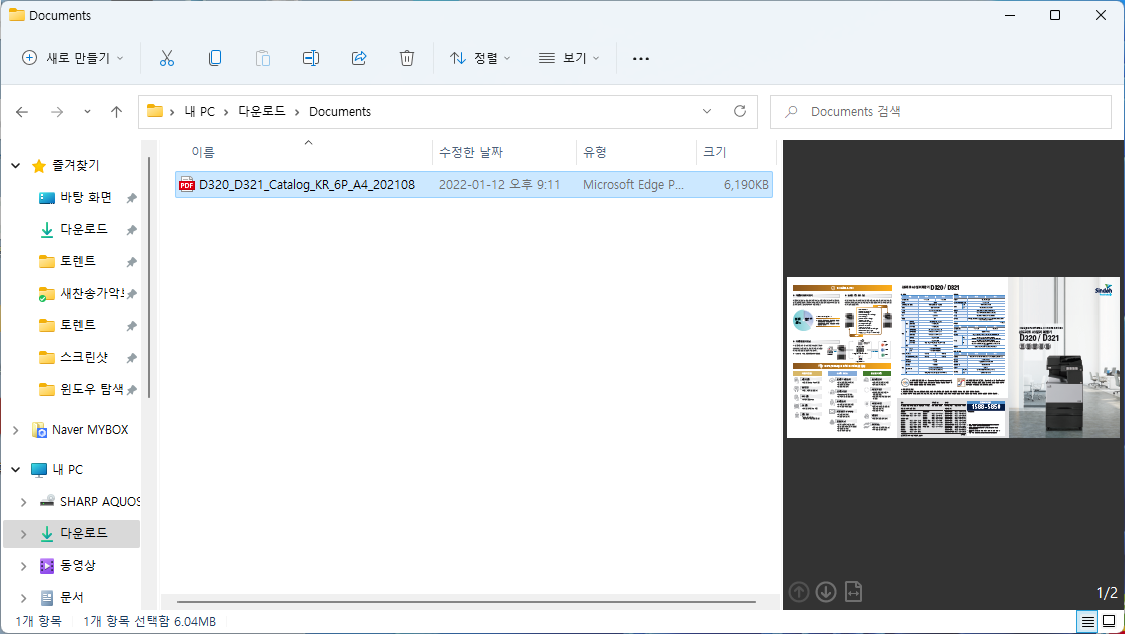Unpin 바탕 화면 via its pin icon
The image size is (1125, 634).
[x=131, y=198]
